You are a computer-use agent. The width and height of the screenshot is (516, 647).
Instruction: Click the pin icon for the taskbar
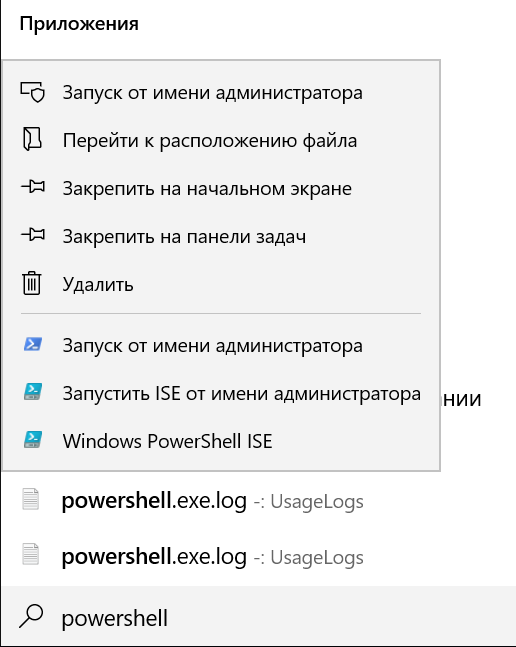coord(33,235)
